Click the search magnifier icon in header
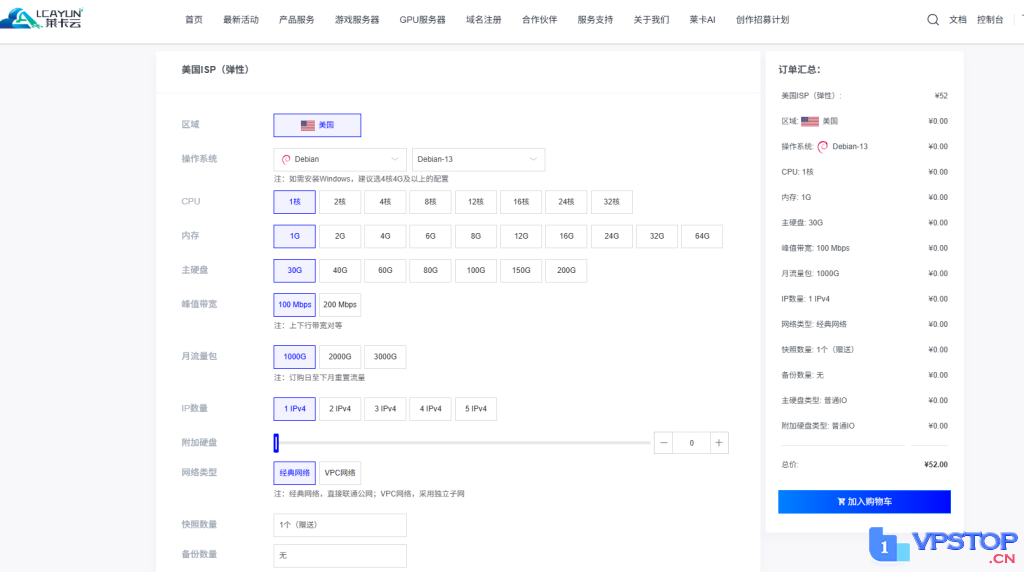The height and width of the screenshot is (572, 1024). 932,19
